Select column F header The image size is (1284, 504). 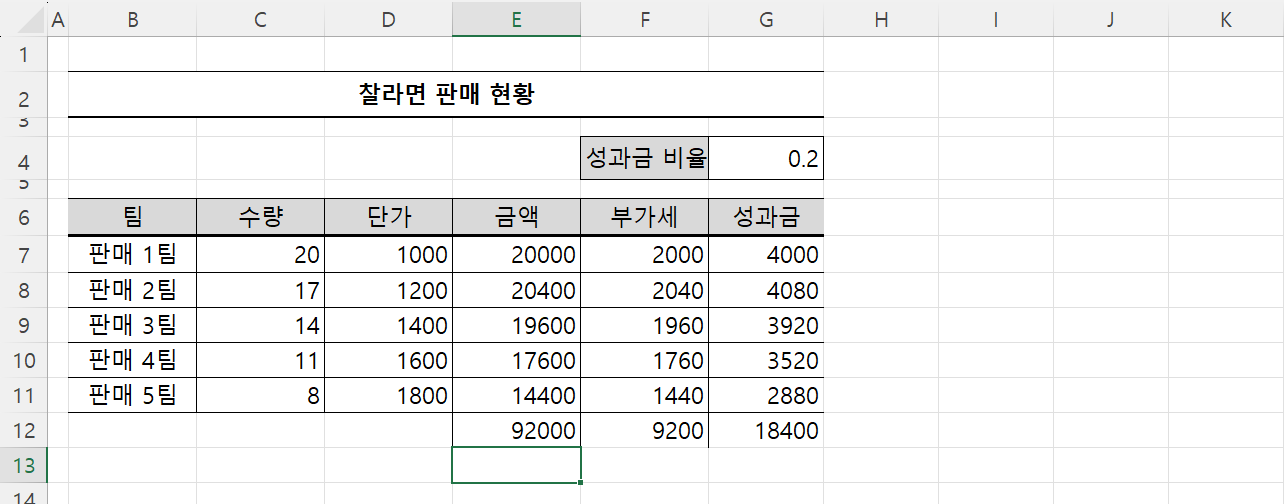[644, 19]
